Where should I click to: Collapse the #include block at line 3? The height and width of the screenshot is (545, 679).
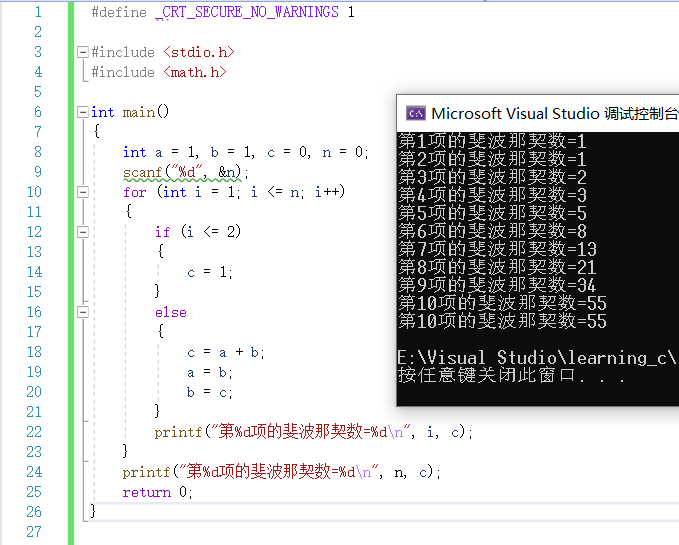(83, 52)
